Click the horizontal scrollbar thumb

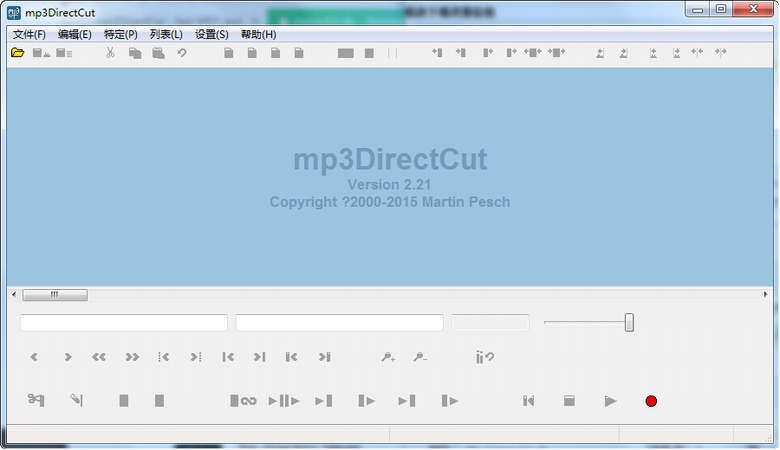[x=55, y=295]
